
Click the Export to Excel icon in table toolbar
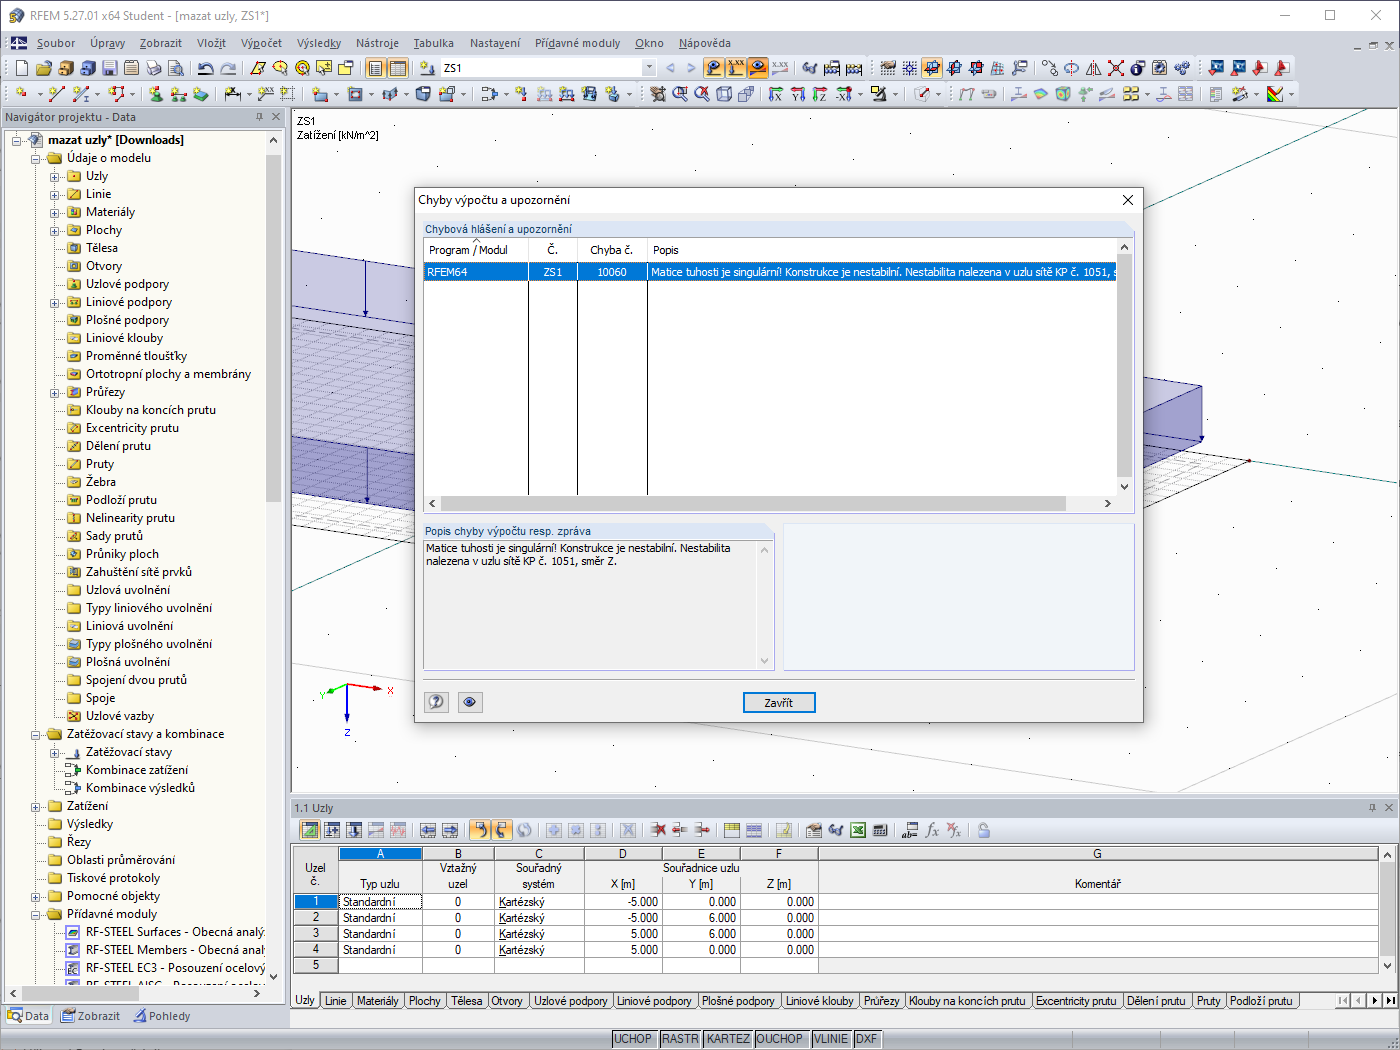pyautogui.click(x=858, y=830)
